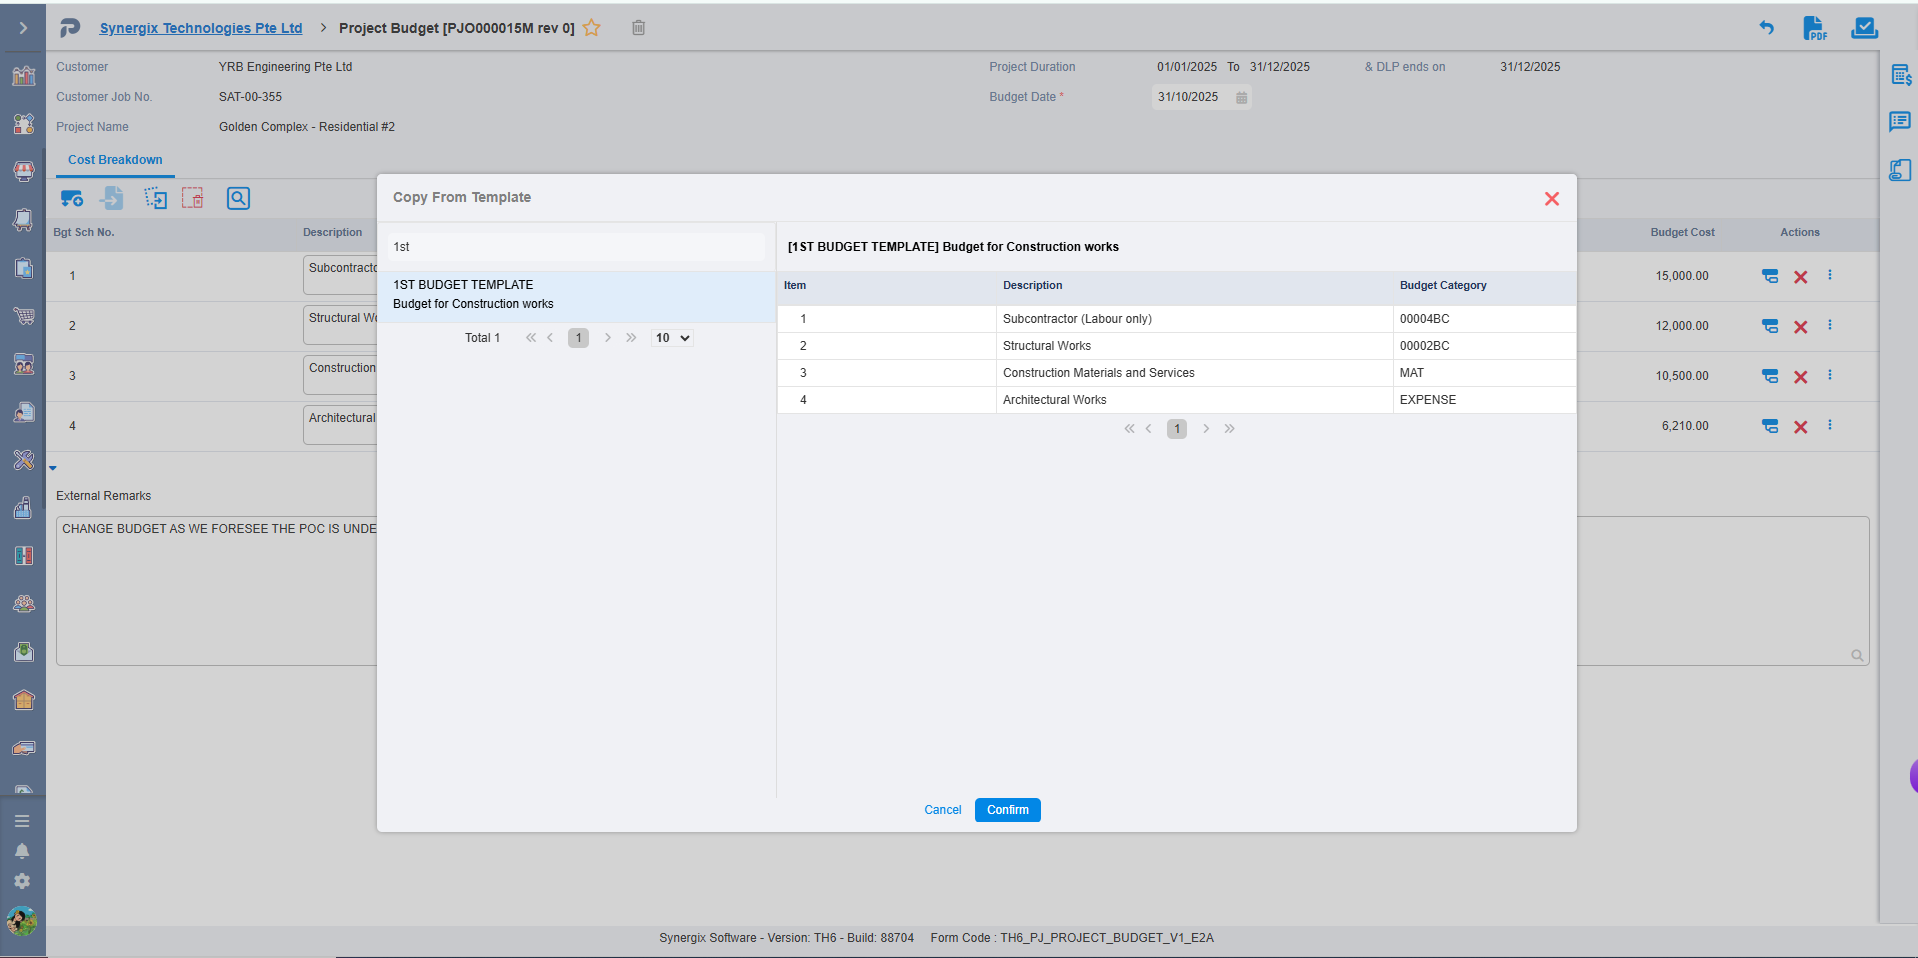Click the search magnifier toolbar icon
The height and width of the screenshot is (958, 1918).
[238, 198]
